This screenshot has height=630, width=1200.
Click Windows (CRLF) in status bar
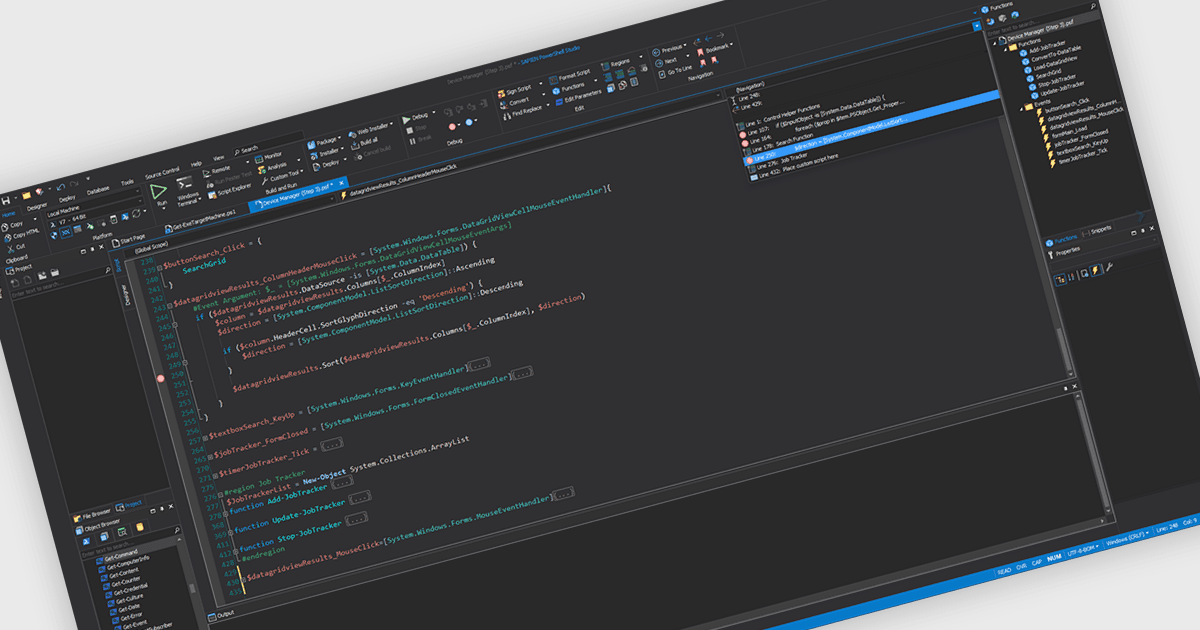1126,538
